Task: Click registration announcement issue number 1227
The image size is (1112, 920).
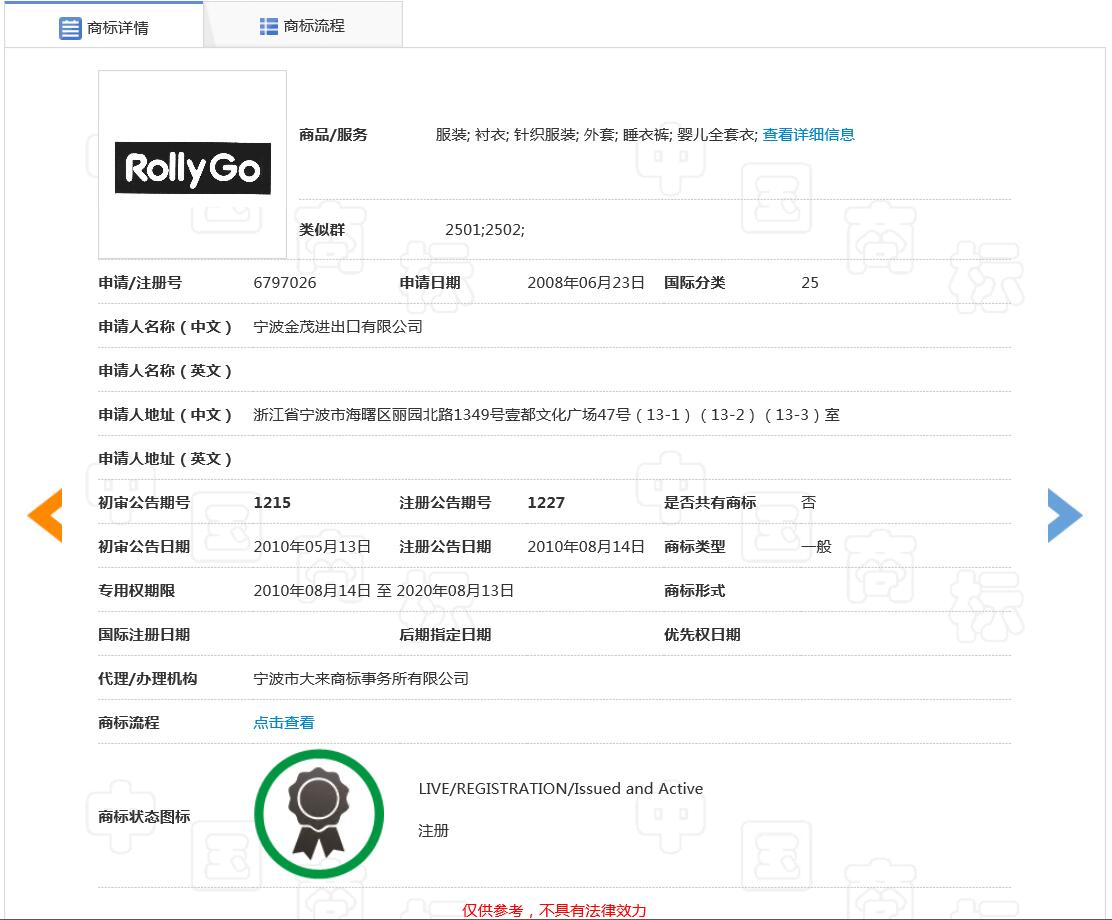Action: (546, 503)
